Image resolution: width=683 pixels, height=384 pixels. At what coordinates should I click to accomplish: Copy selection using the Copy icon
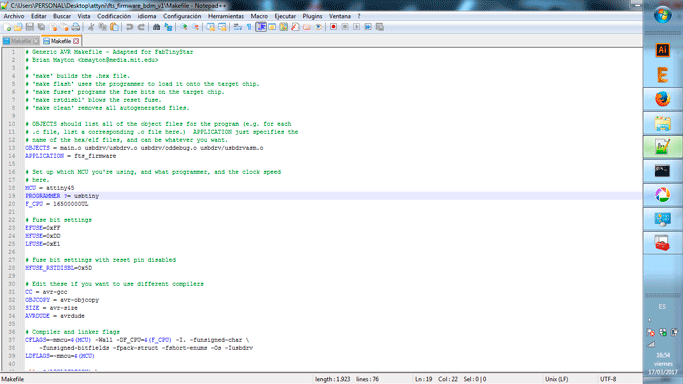(103, 27)
